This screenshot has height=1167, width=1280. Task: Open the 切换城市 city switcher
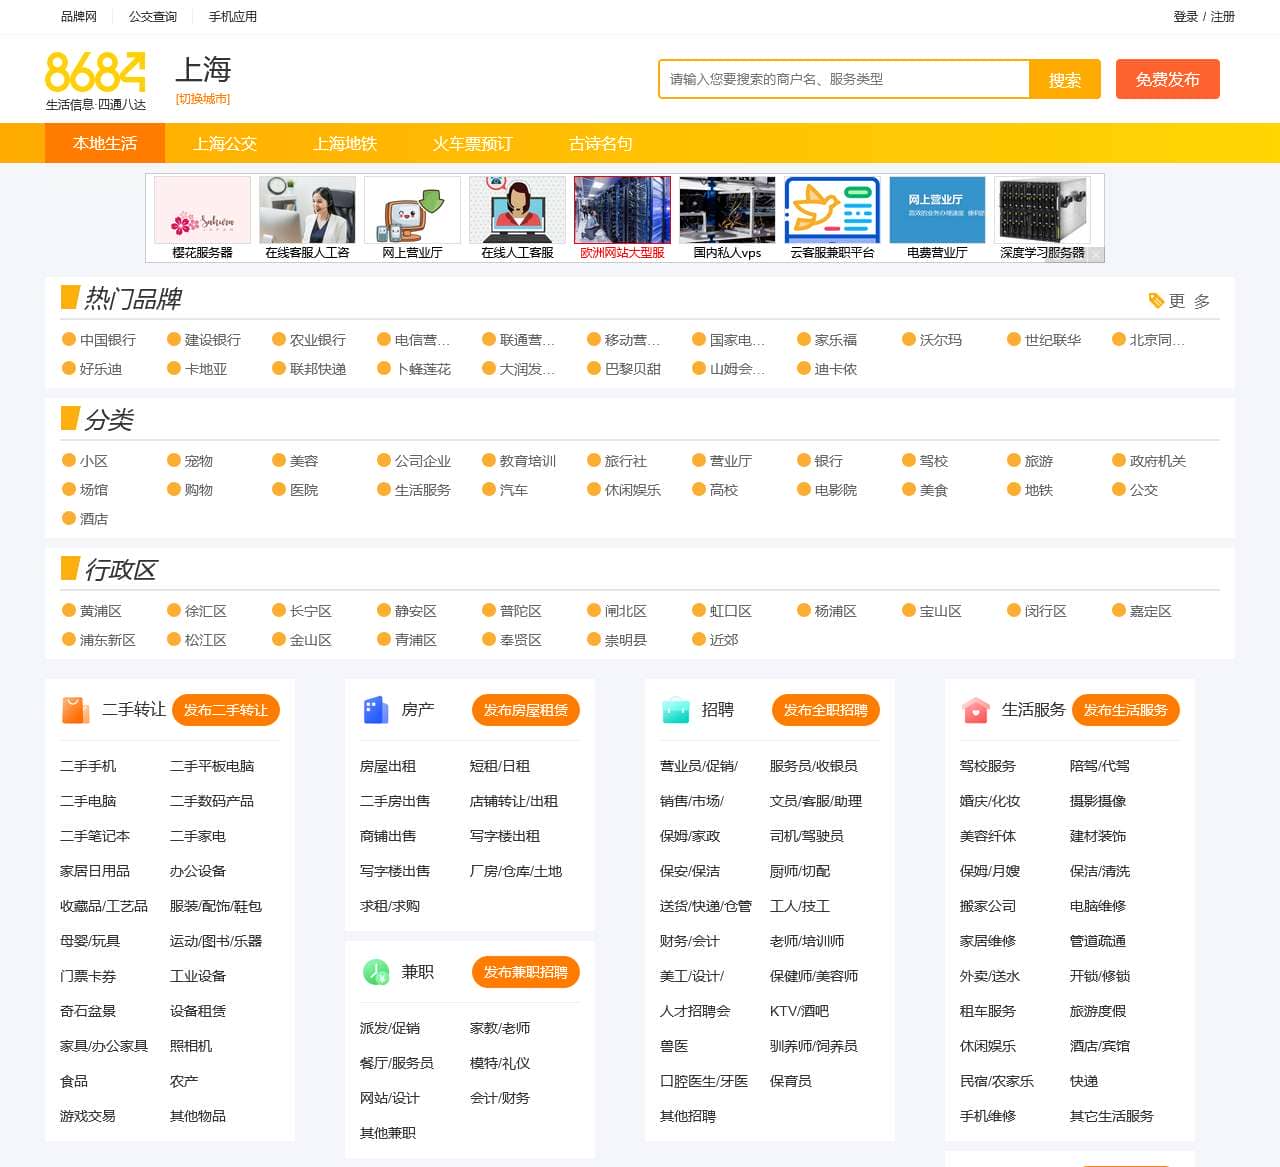[203, 99]
